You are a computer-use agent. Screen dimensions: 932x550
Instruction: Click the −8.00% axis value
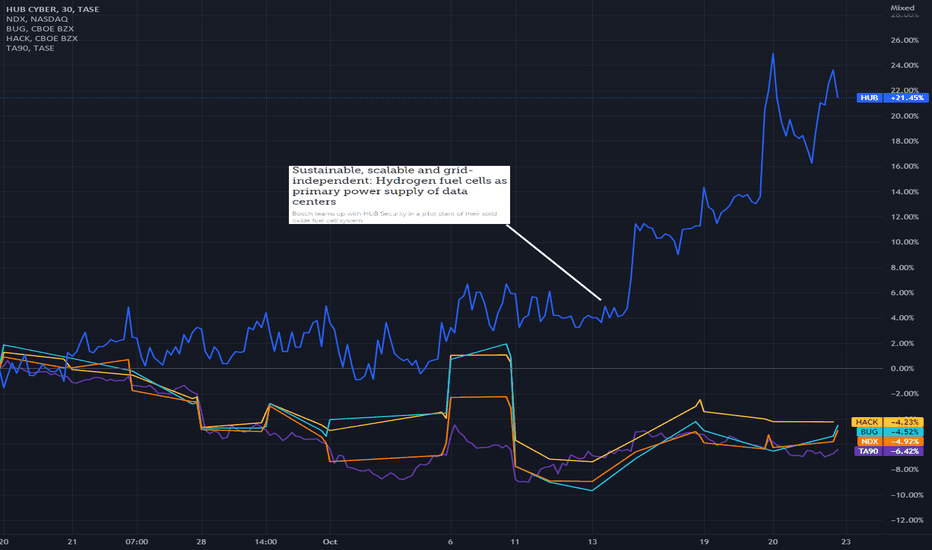[906, 469]
